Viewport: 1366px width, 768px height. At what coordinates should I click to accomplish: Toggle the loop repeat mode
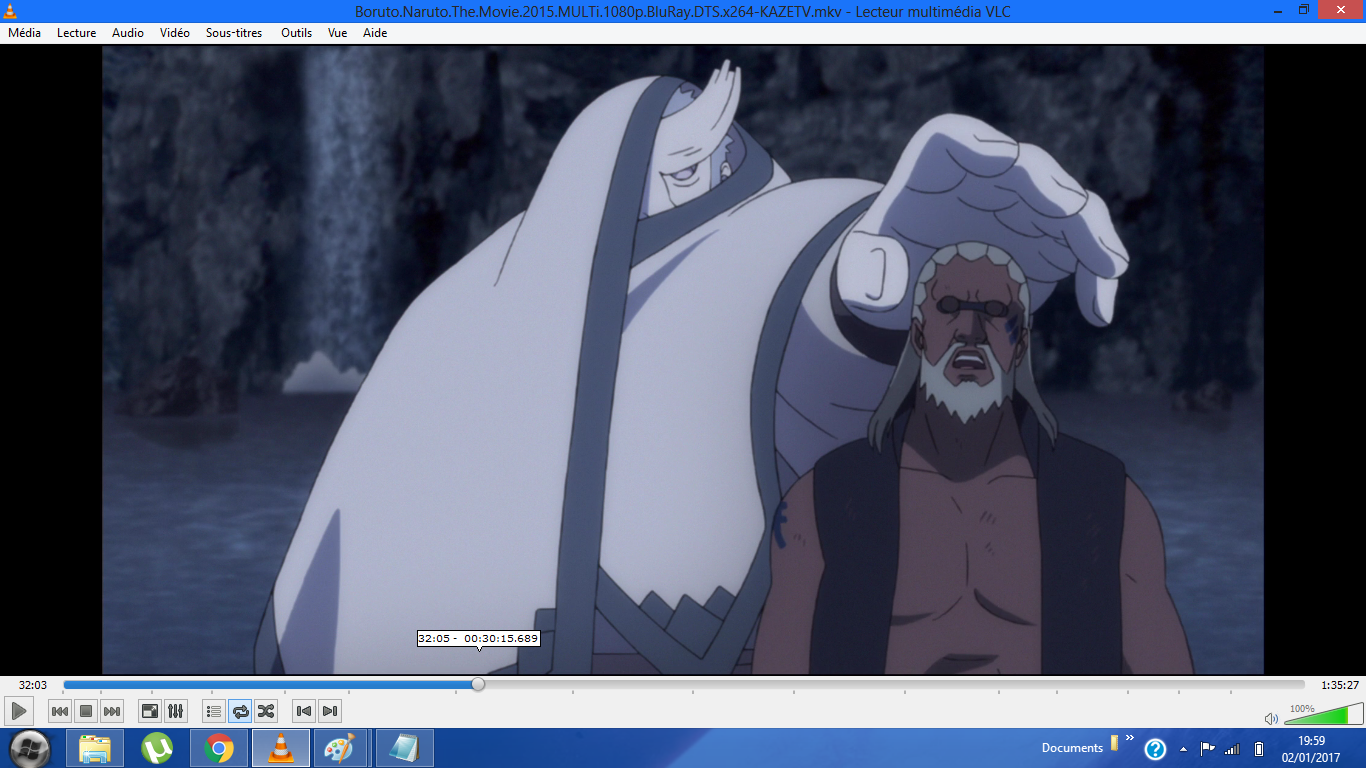(240, 711)
